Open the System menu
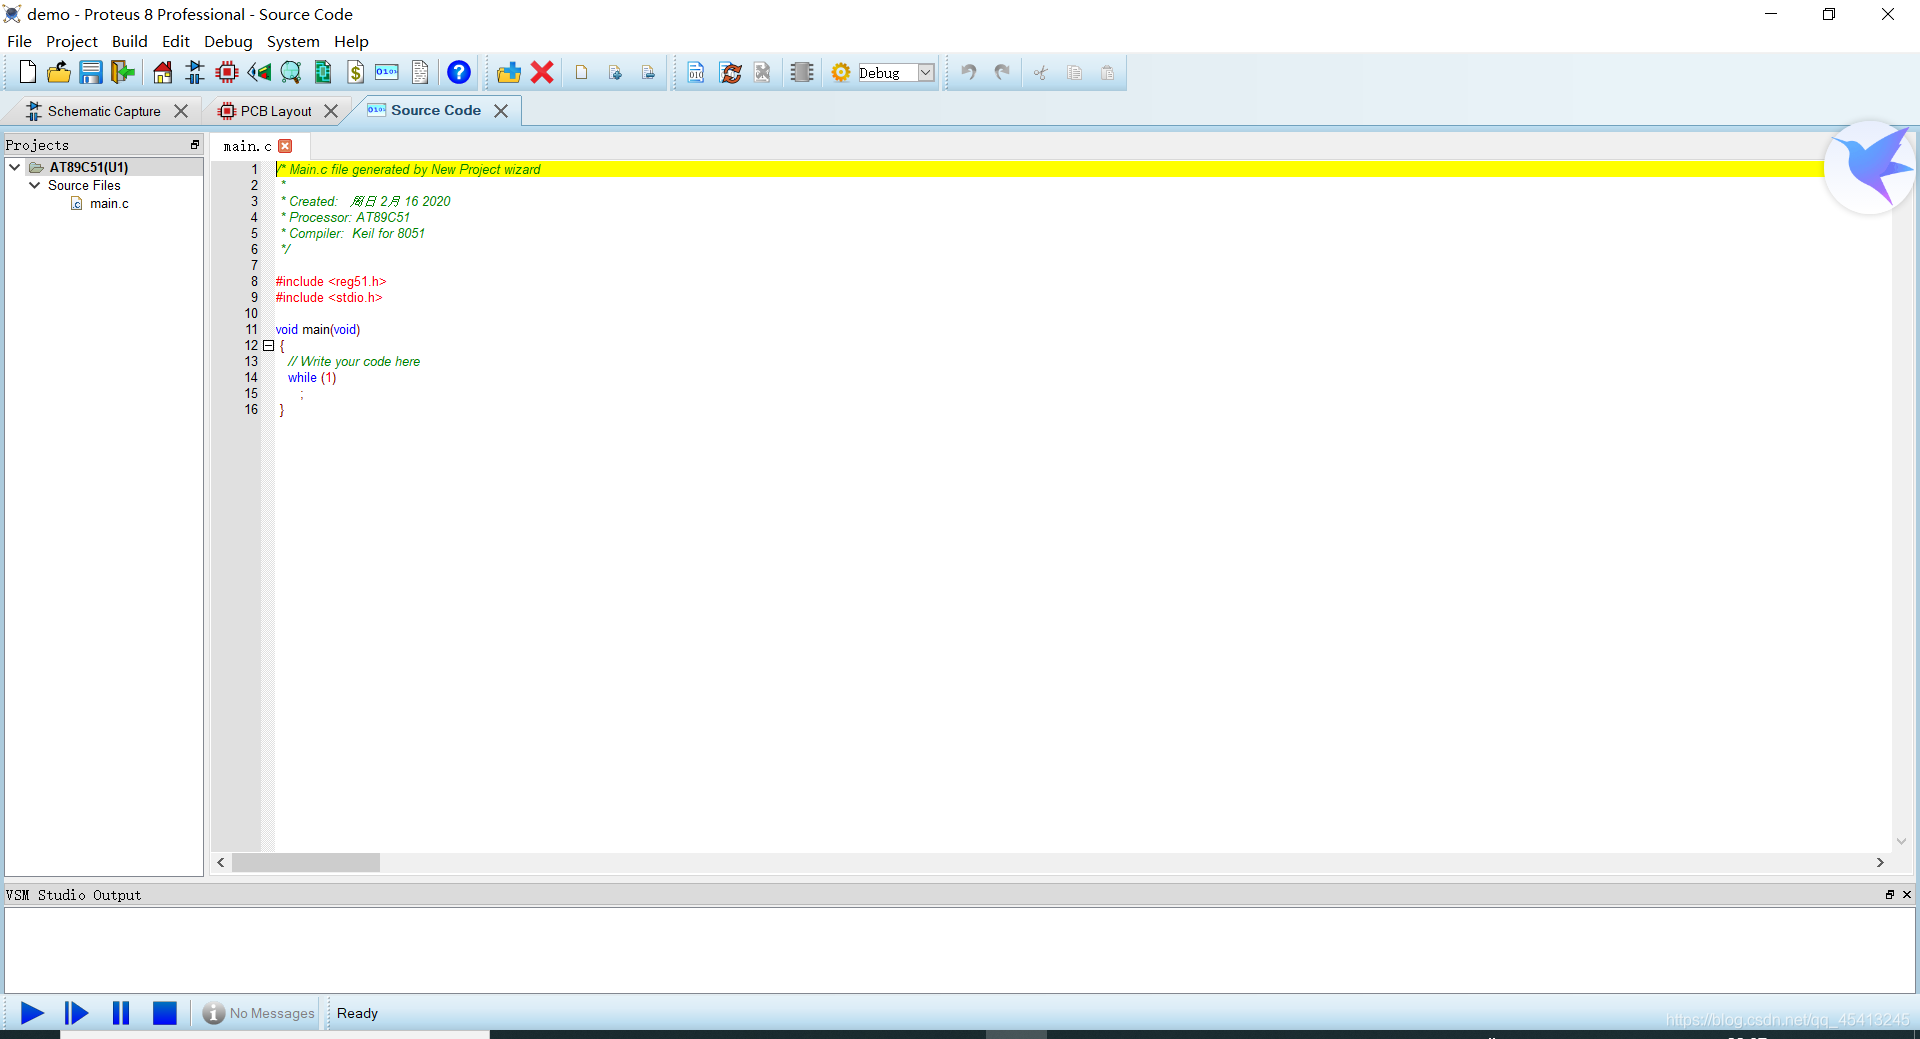This screenshot has height=1039, width=1920. (x=293, y=41)
